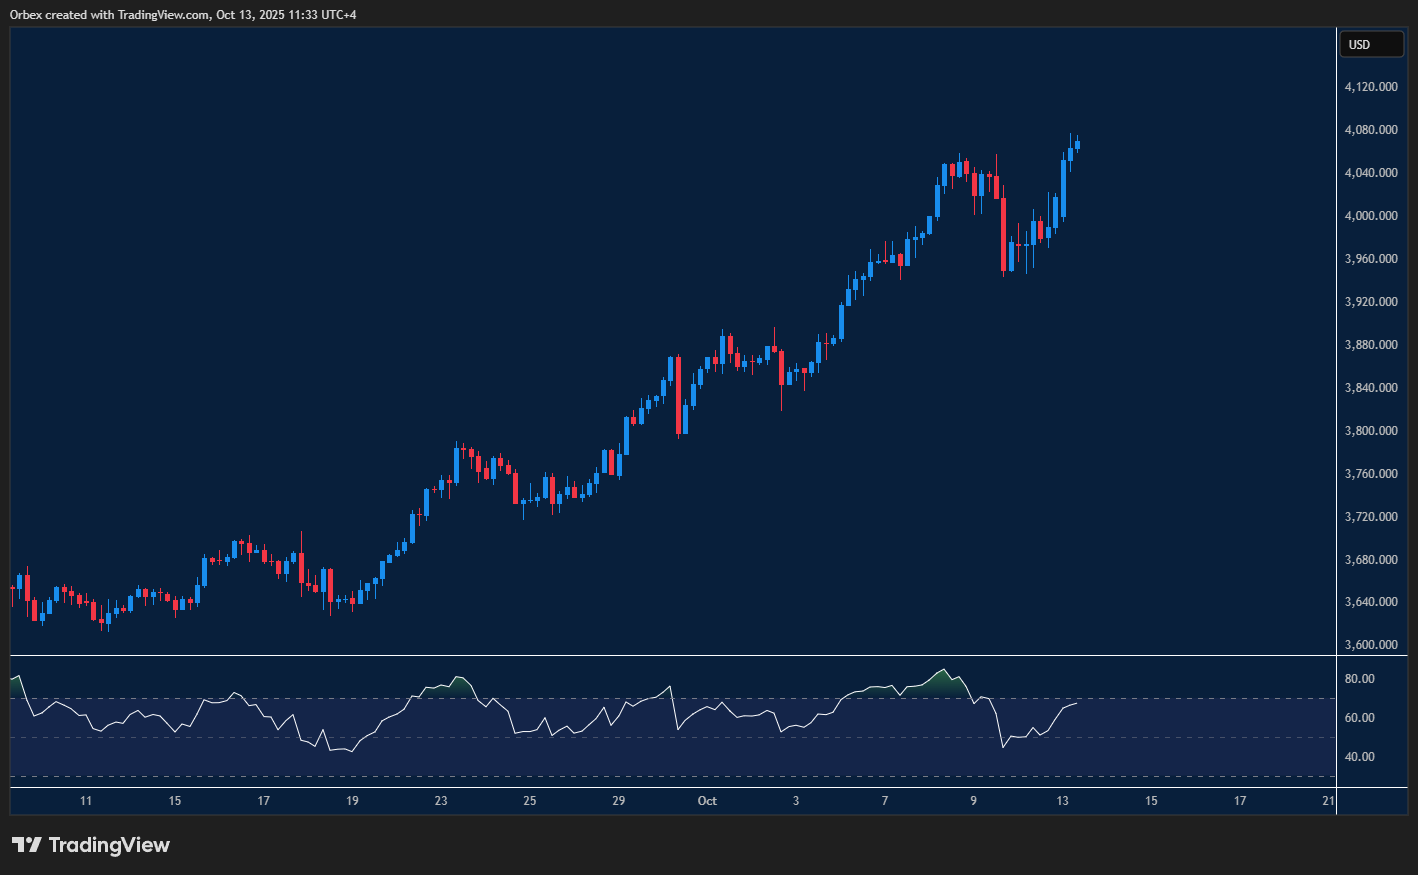
Task: Click the 23 date label on time axis
Action: point(441,801)
